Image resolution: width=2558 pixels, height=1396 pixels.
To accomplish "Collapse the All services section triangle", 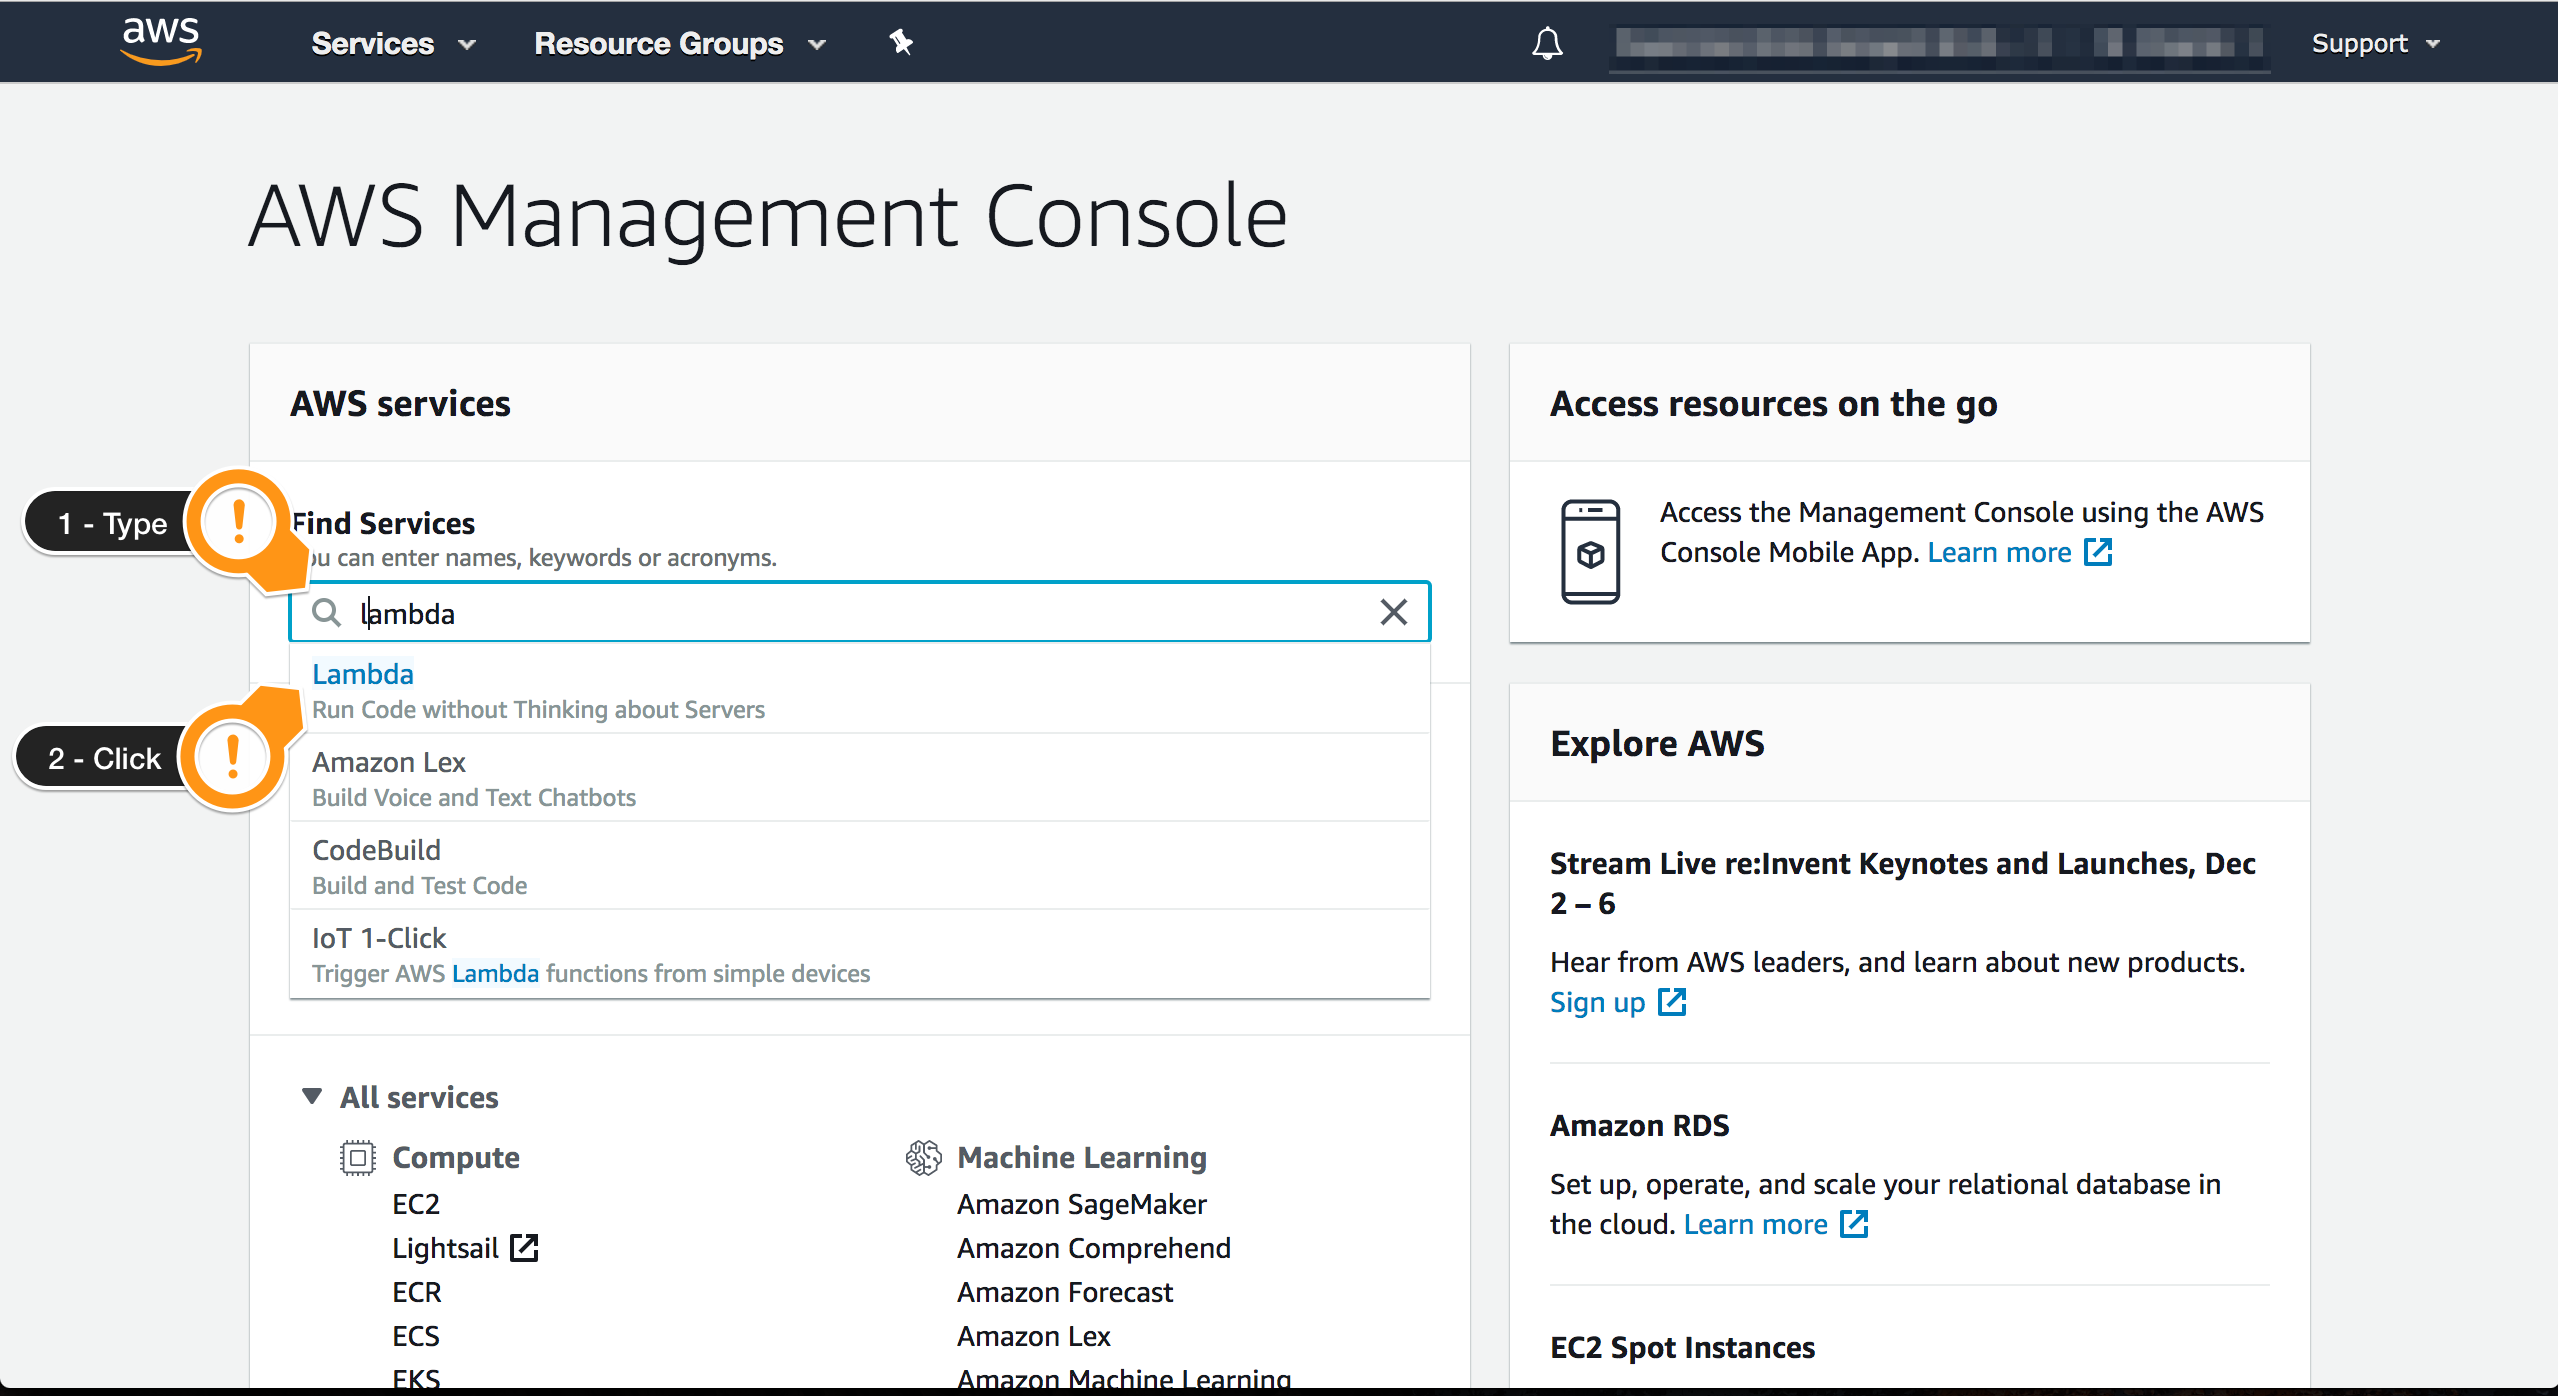I will click(312, 1096).
